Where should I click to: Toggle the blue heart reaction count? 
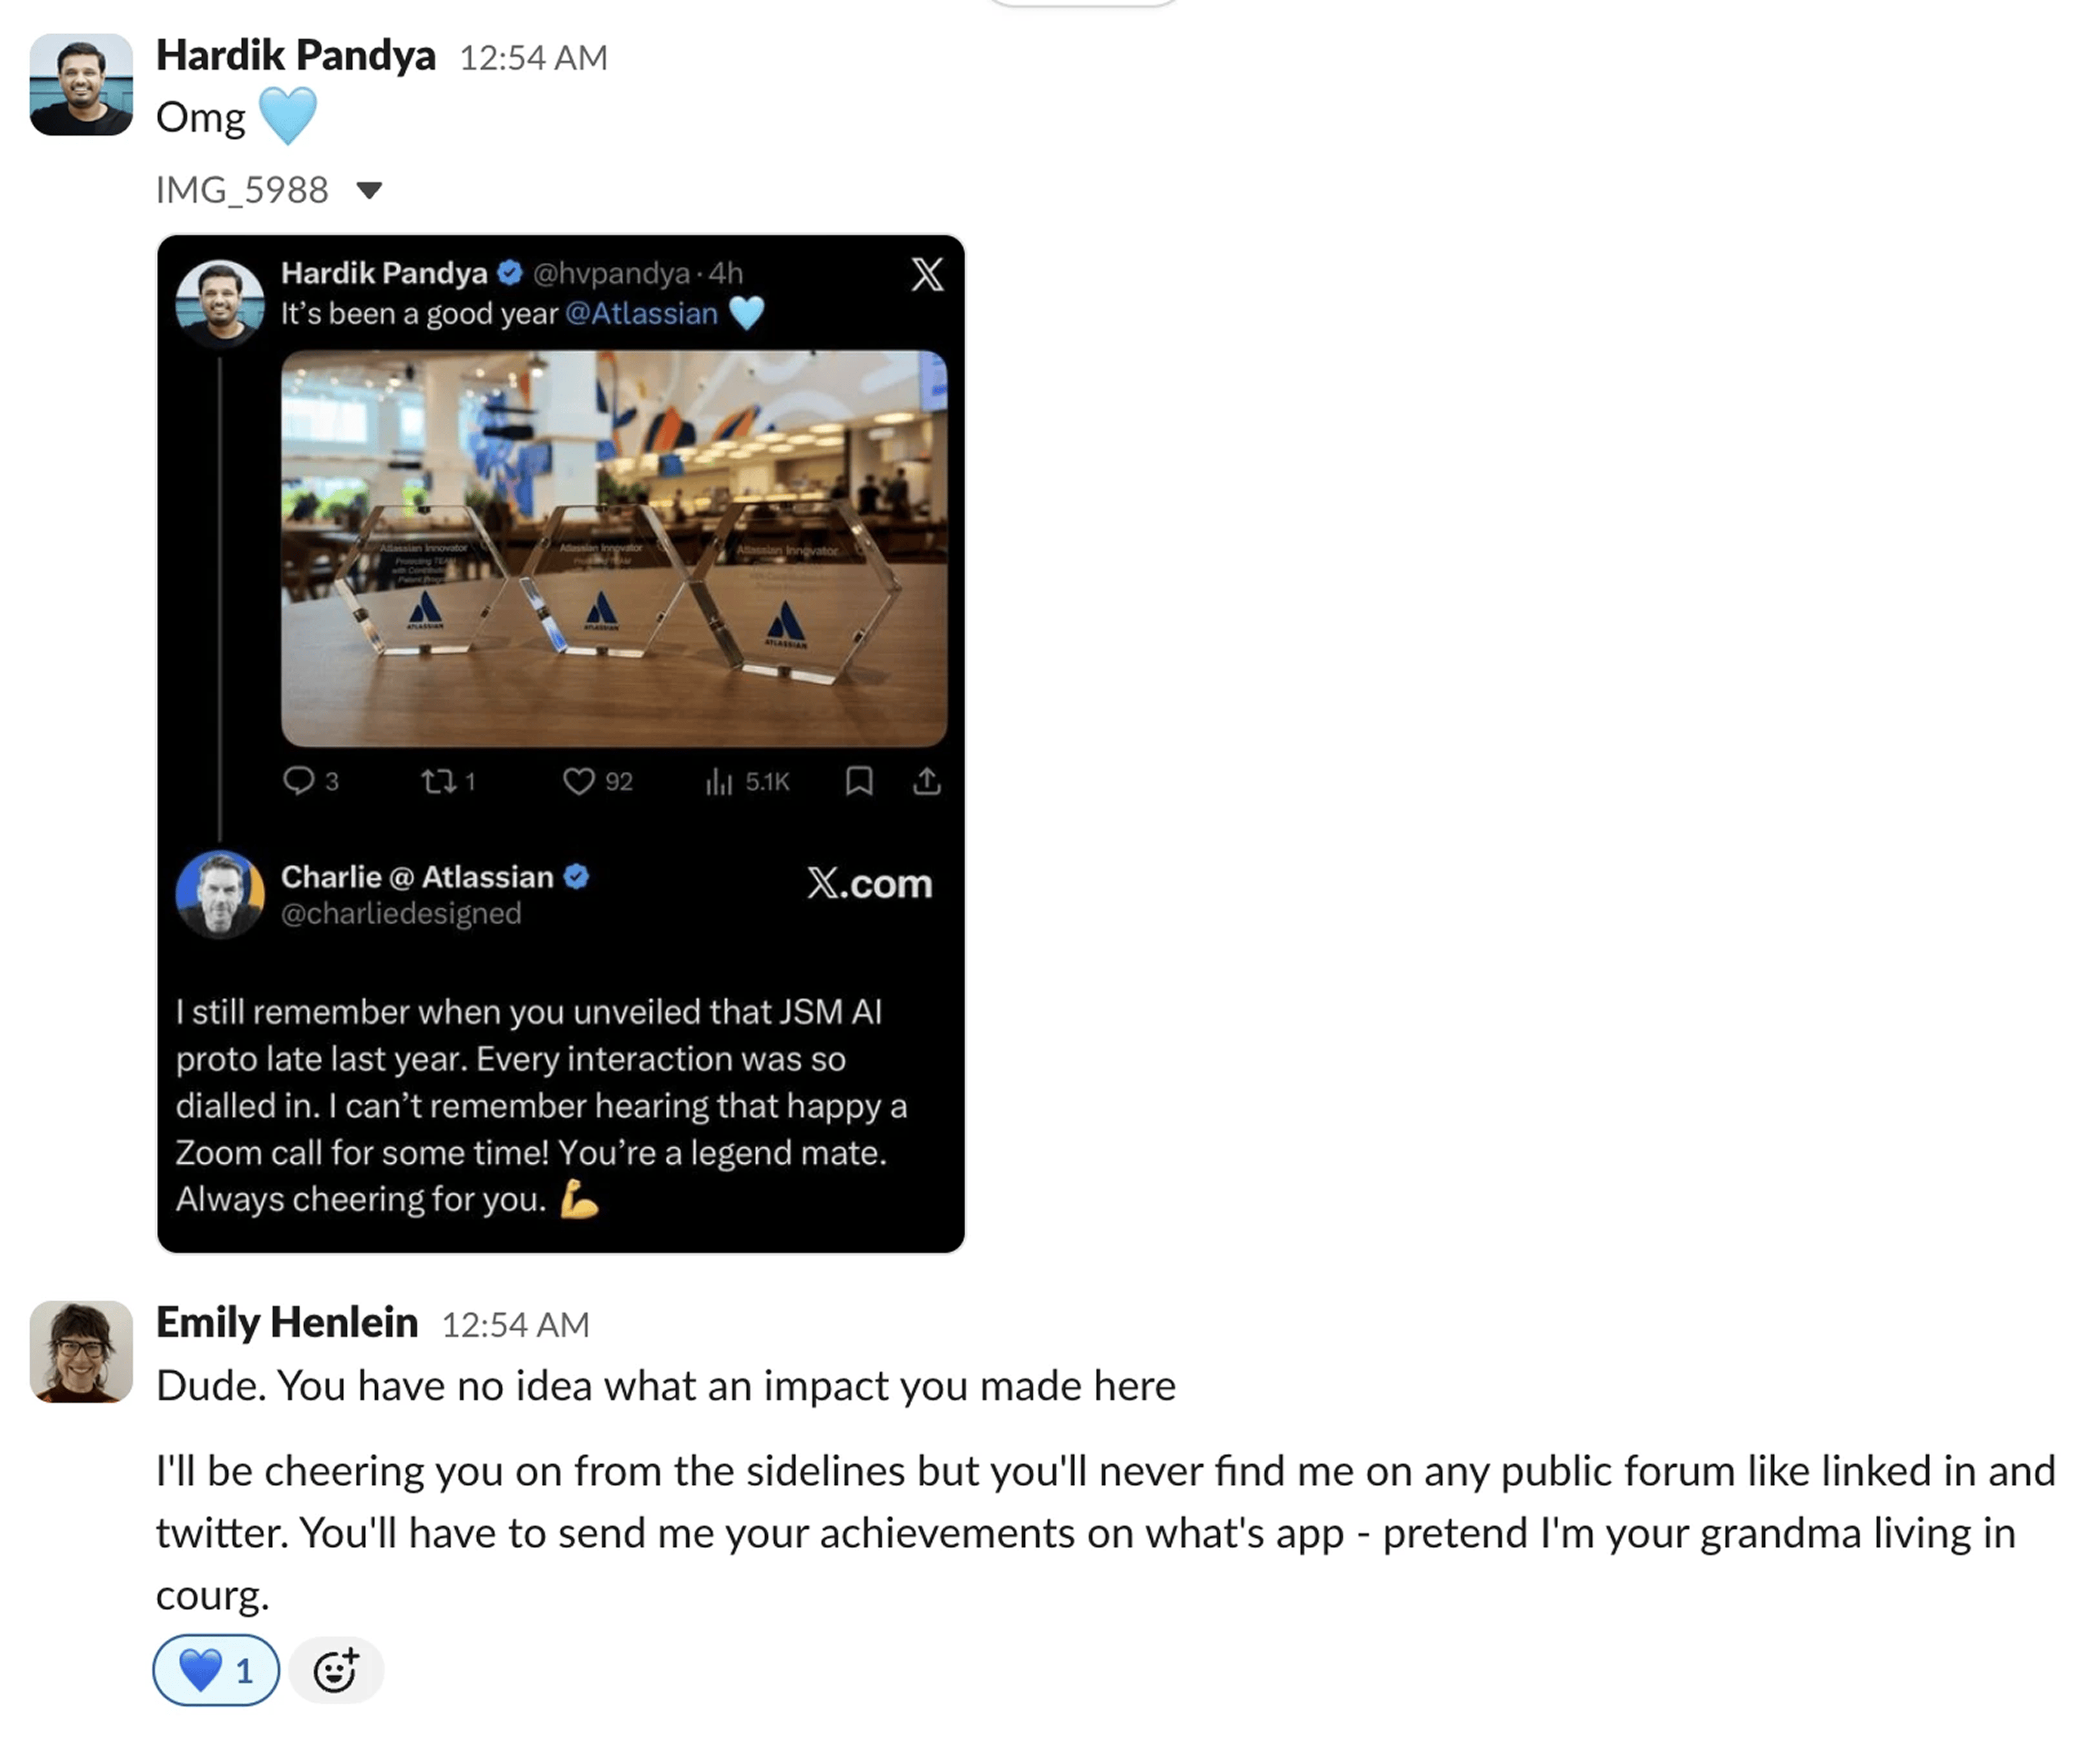tap(216, 1670)
